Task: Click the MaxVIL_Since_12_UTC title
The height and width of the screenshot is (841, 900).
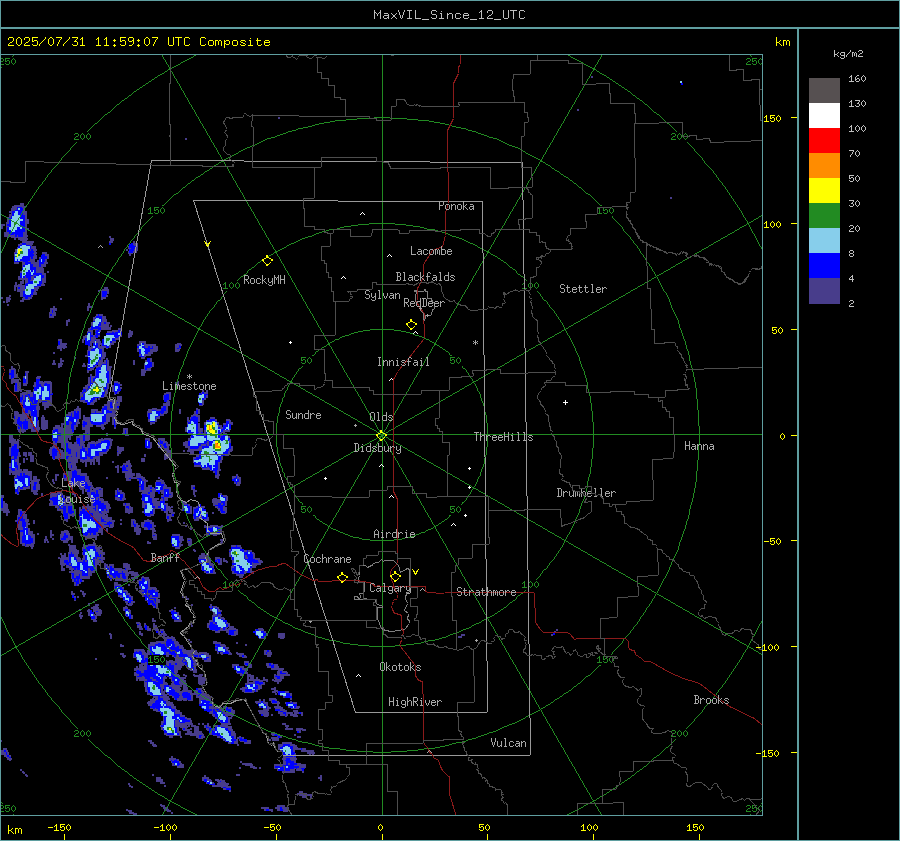Action: point(449,15)
